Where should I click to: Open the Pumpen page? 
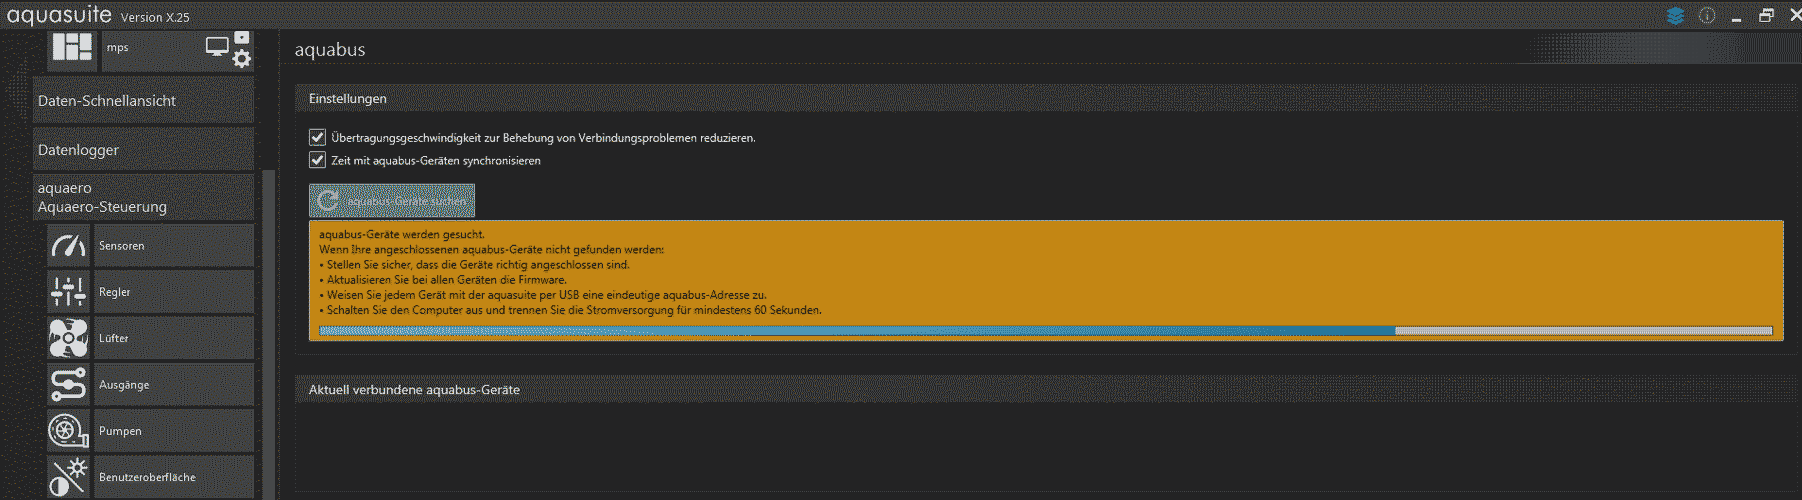point(173,431)
